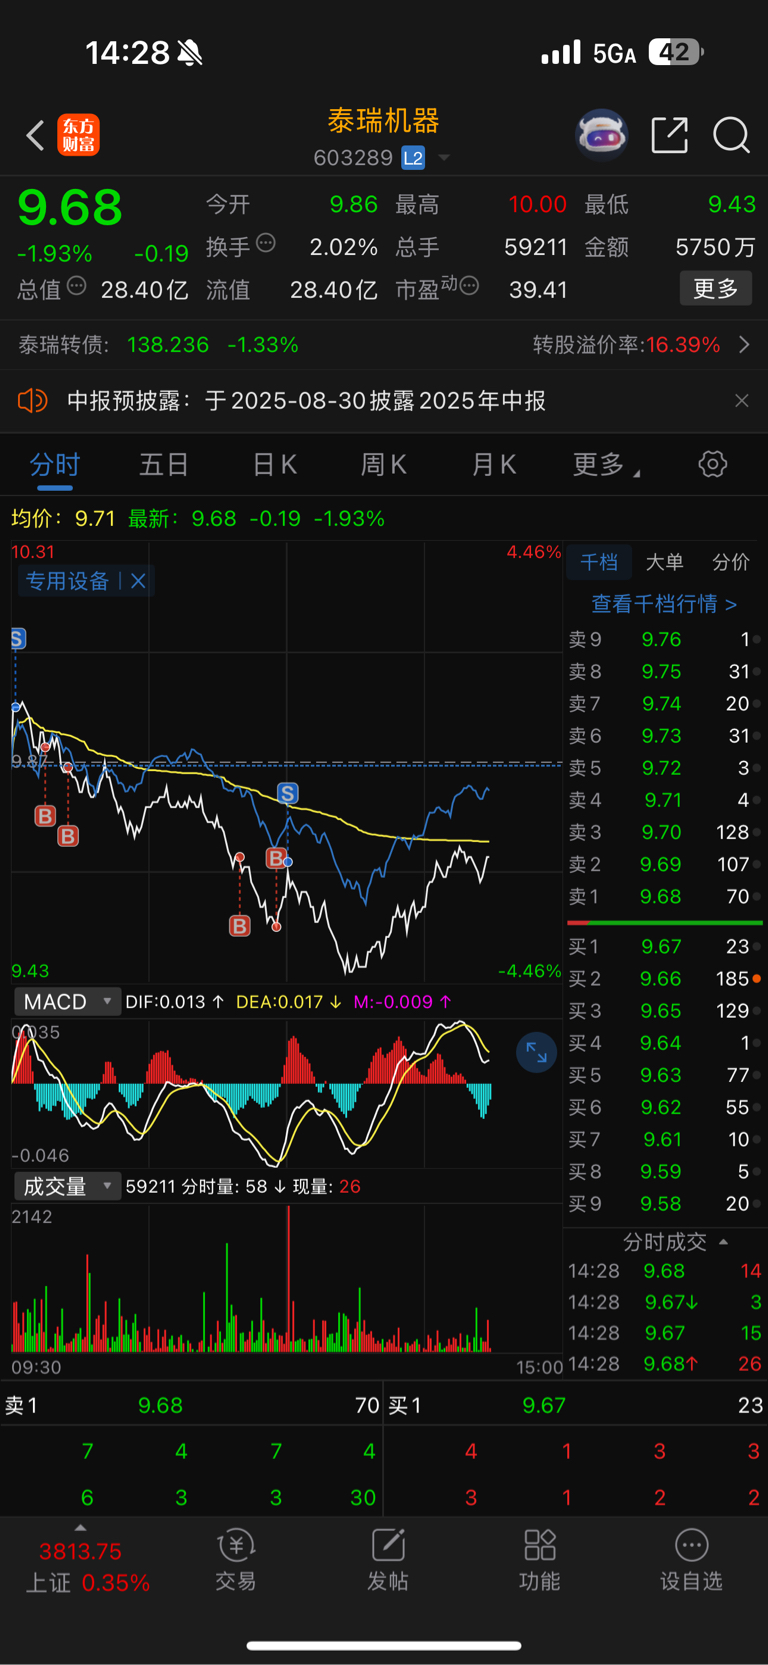Screen dimensions: 768x1665
Task: Tap the info icon beside 市盈
Action: [x=469, y=286]
